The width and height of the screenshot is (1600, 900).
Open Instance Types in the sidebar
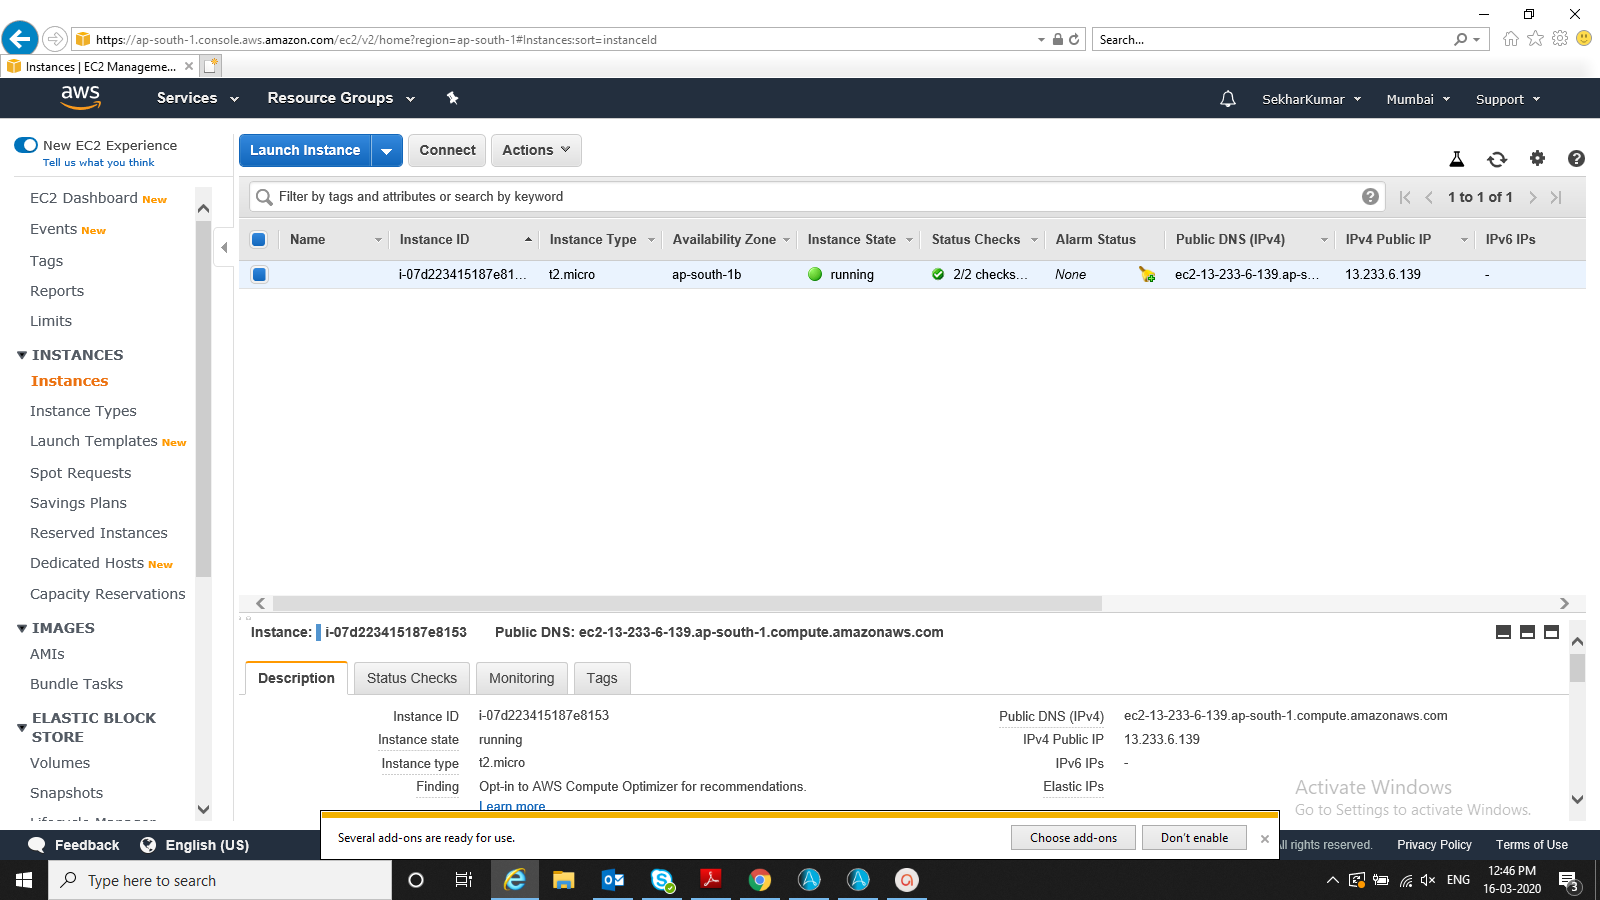tap(83, 411)
